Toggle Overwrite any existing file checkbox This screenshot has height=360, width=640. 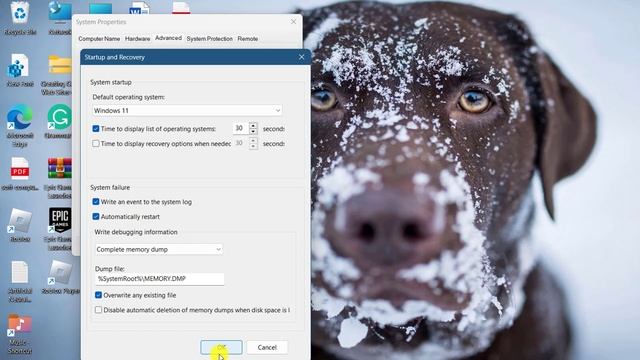tap(98, 295)
